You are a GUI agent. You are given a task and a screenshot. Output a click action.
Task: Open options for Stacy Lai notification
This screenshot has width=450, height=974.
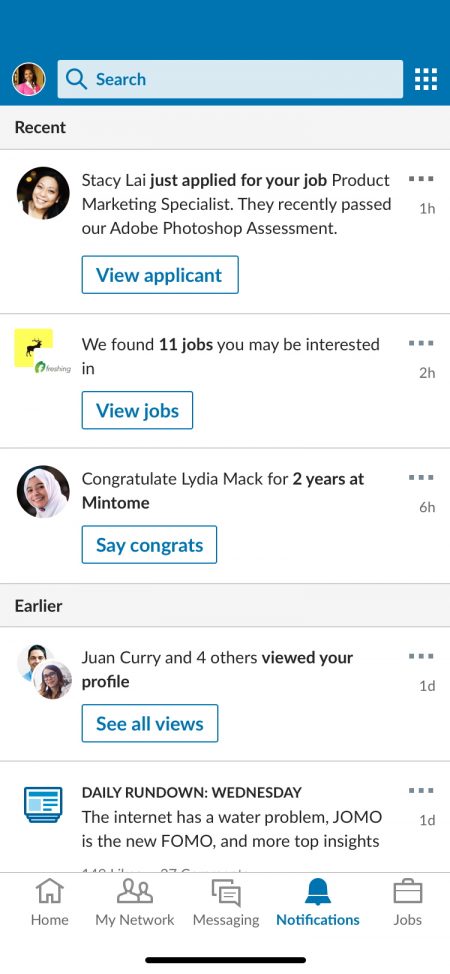click(x=421, y=179)
